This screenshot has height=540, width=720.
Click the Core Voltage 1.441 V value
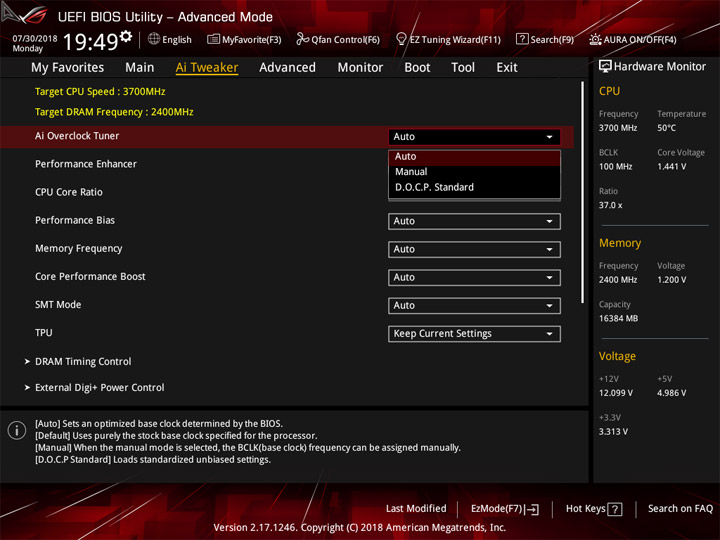(x=671, y=167)
